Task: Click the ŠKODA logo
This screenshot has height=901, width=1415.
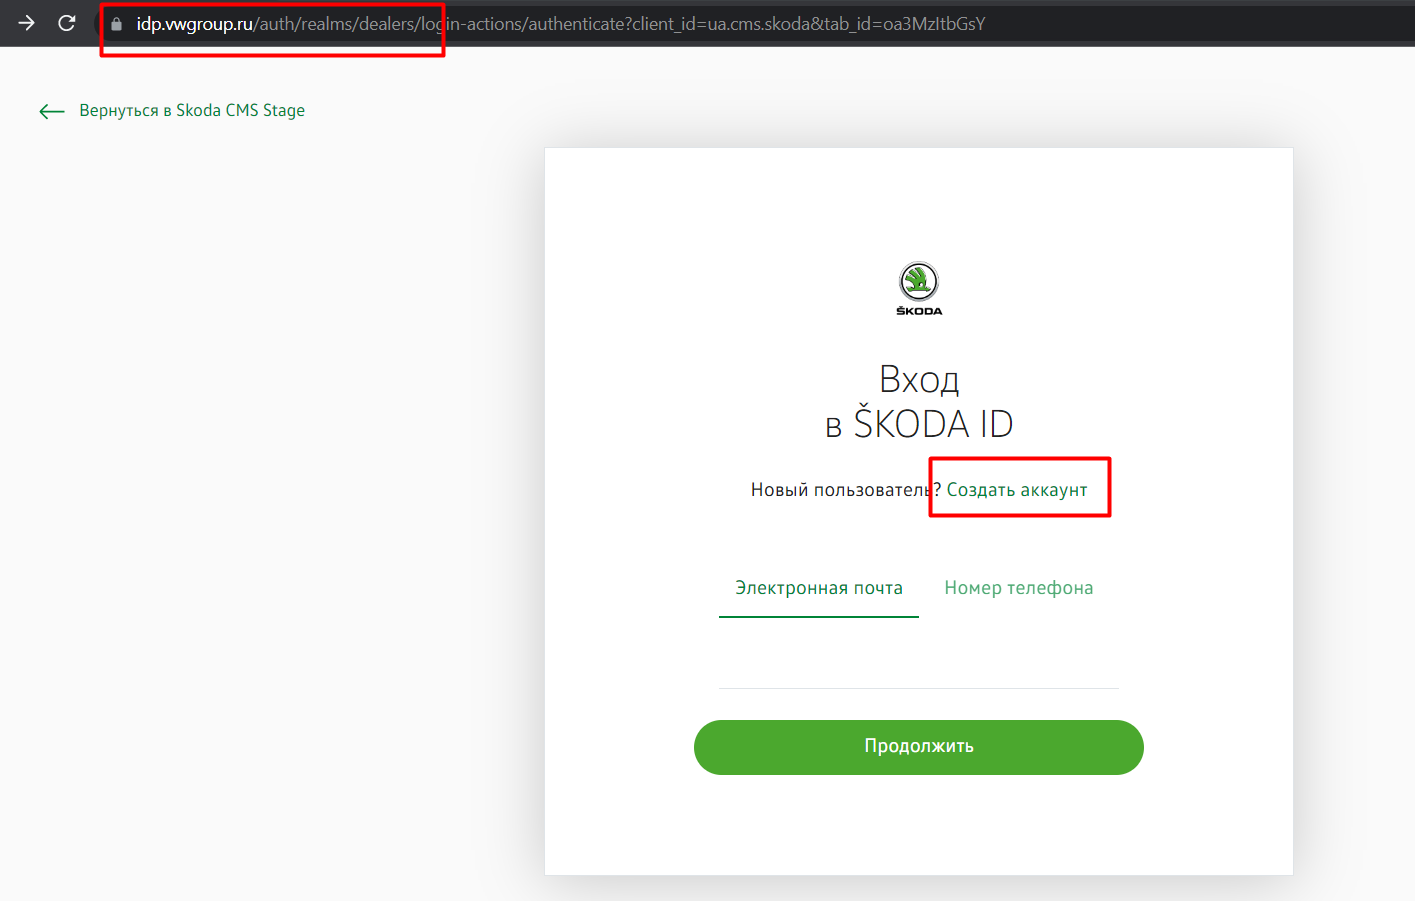Action: pos(919,289)
